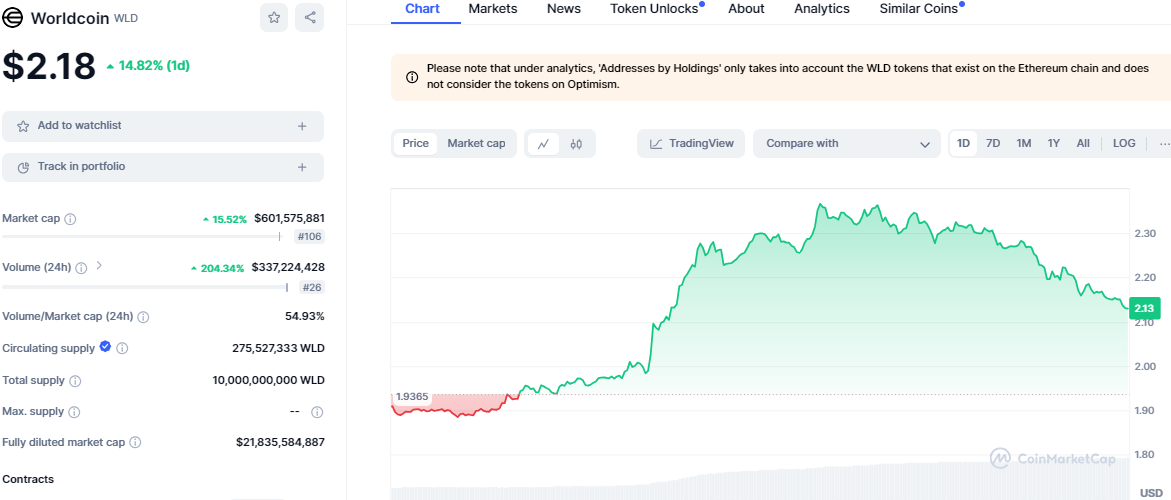Image resolution: width=1171 pixels, height=500 pixels.
Task: Click the Market cap rank progress bar
Action: [x=141, y=237]
